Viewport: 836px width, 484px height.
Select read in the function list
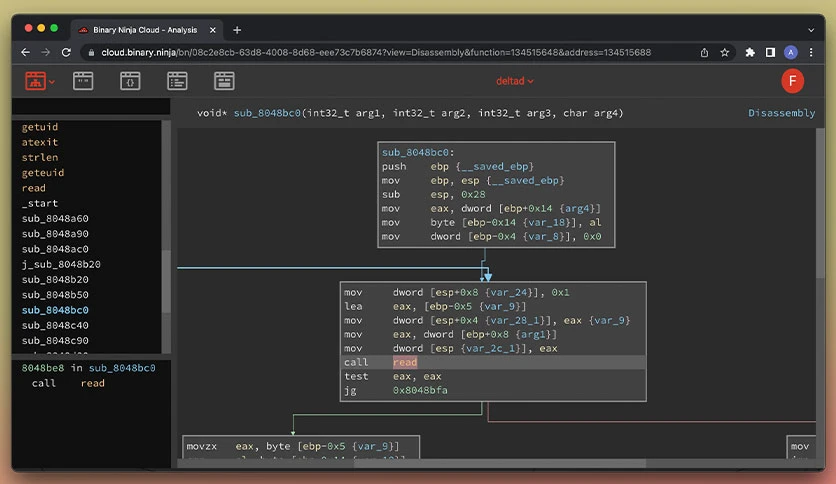point(34,188)
